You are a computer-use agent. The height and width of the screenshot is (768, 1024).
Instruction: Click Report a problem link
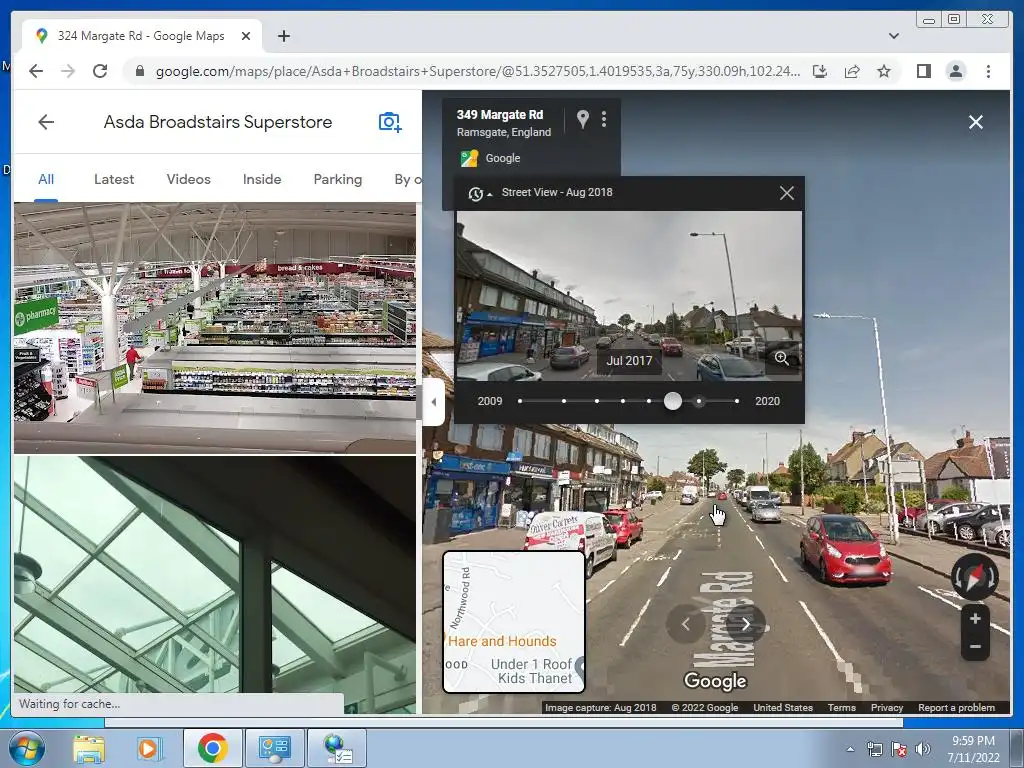(x=956, y=707)
